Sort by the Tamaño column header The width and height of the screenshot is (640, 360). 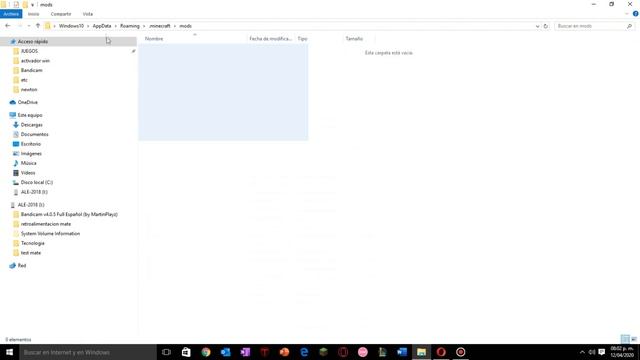tap(354, 39)
